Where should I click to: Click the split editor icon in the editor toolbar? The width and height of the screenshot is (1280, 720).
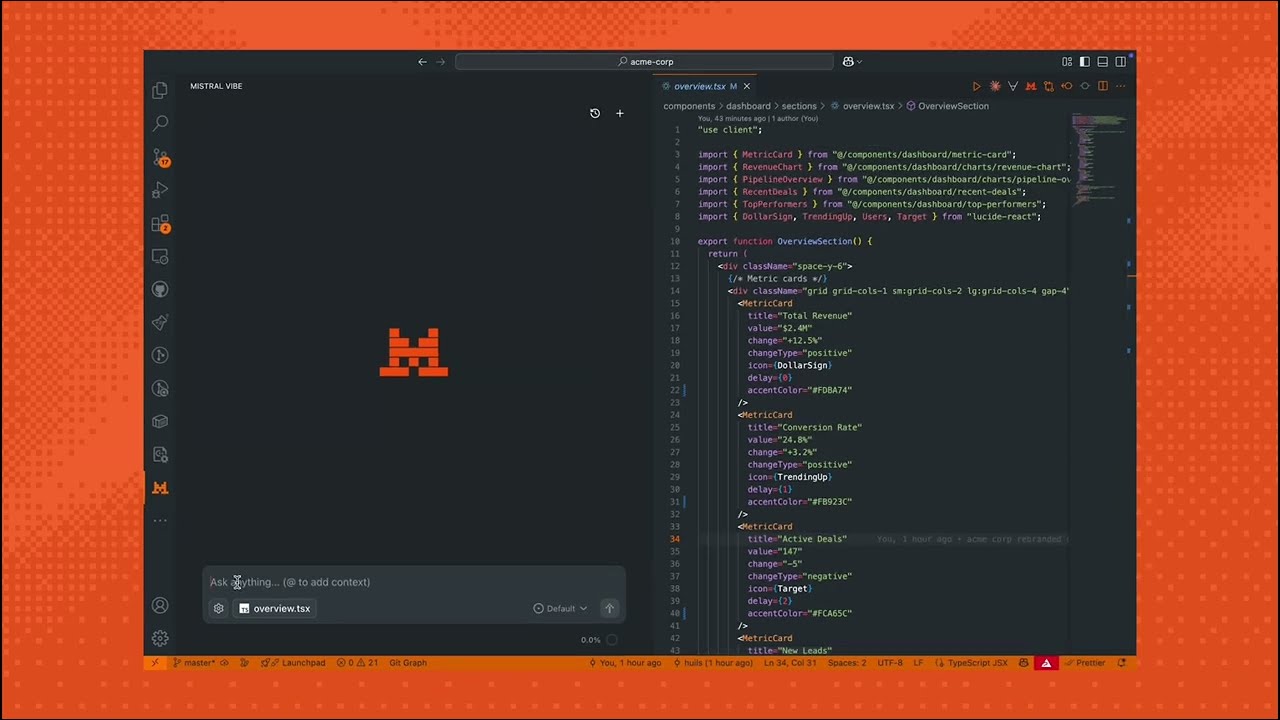(x=1103, y=86)
